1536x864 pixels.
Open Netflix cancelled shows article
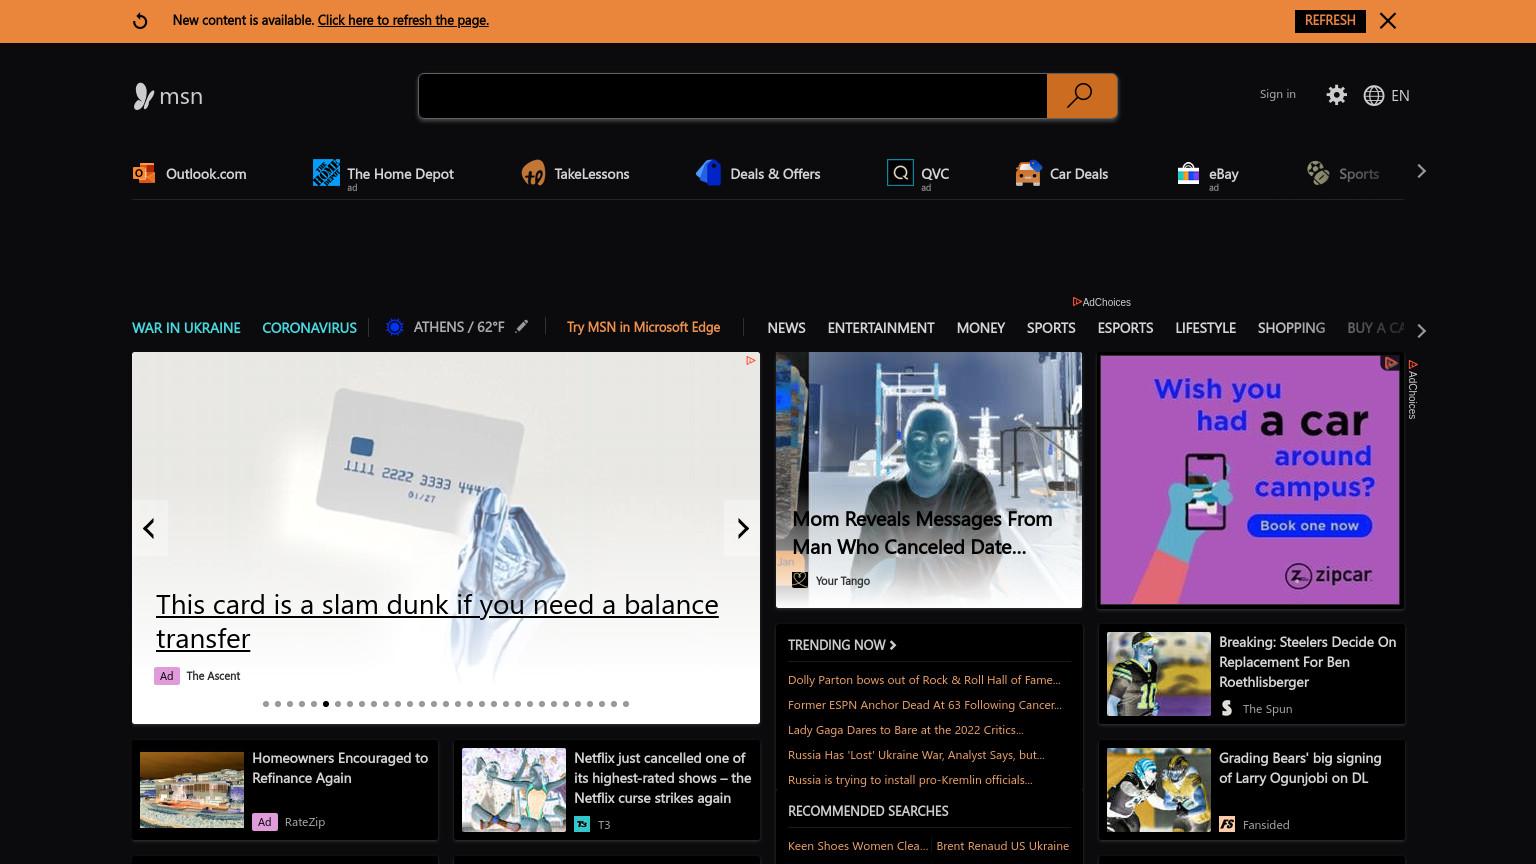[x=662, y=778]
